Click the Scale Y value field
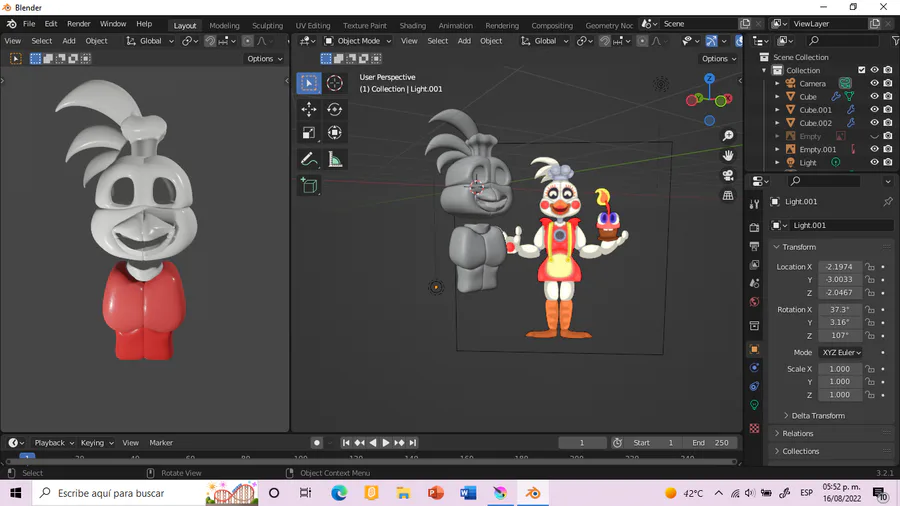Screen dimensions: 900x506 (x=839, y=382)
